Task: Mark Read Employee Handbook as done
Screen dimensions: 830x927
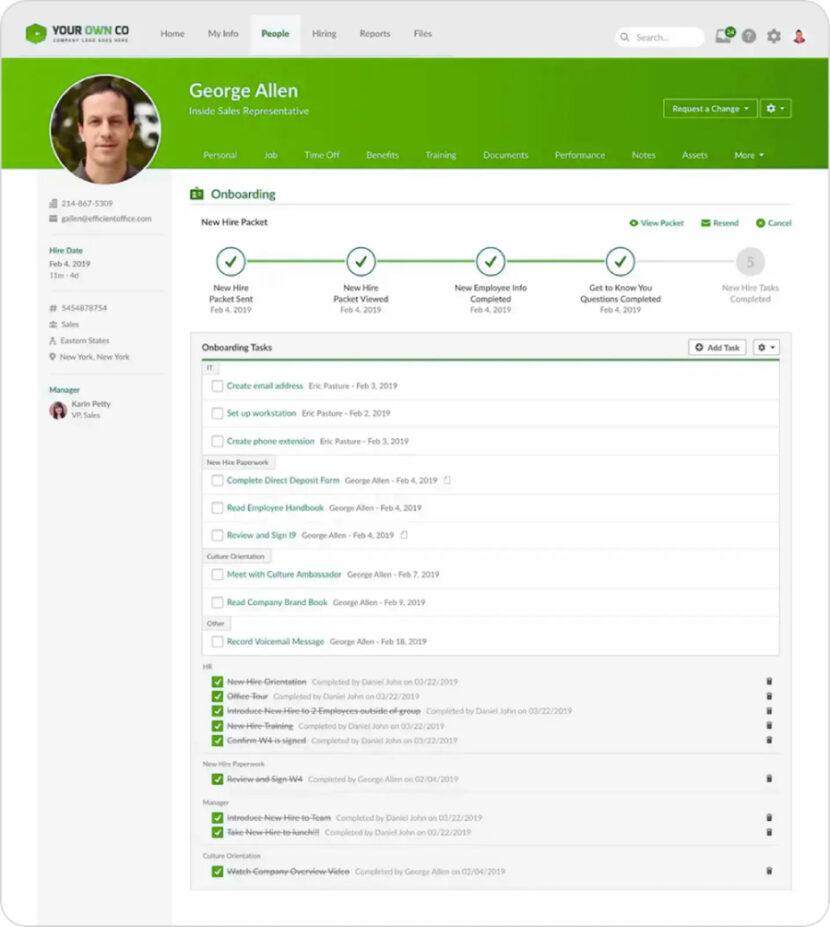Action: coord(217,508)
